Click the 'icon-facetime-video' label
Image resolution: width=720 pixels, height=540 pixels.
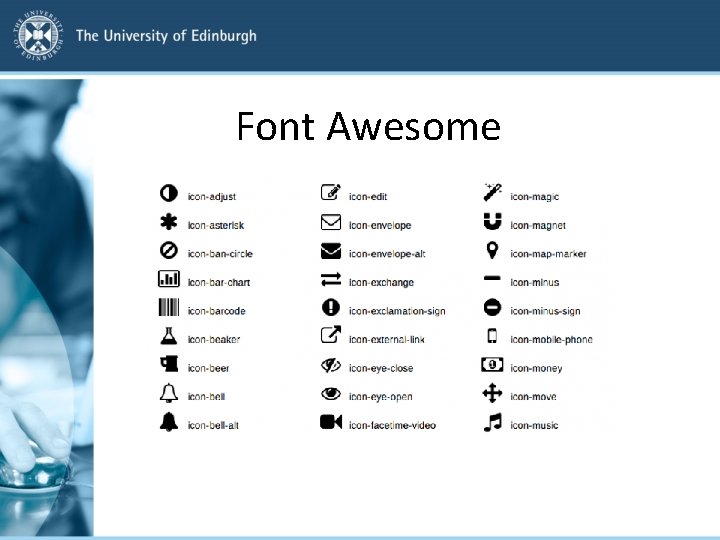pyautogui.click(x=392, y=425)
